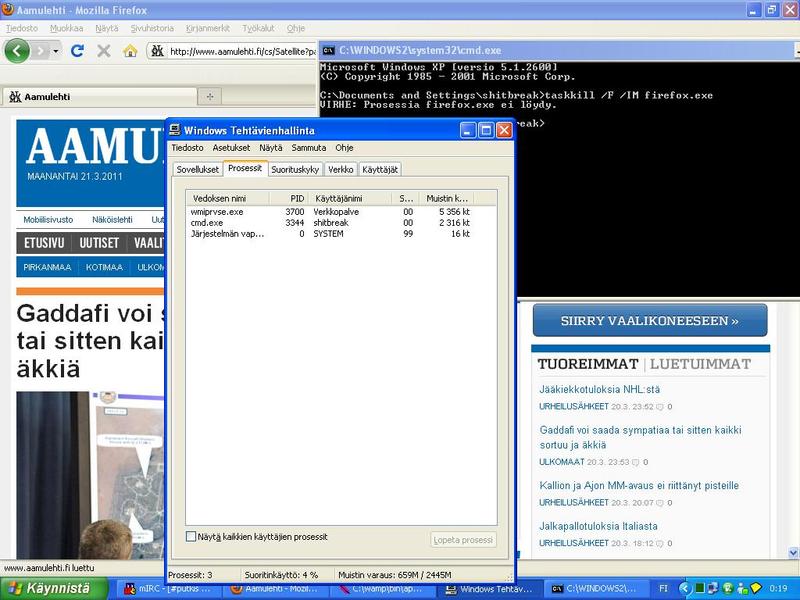This screenshot has height=600, width=800.
Task: Click the grey stop loading X icon
Action: (104, 51)
